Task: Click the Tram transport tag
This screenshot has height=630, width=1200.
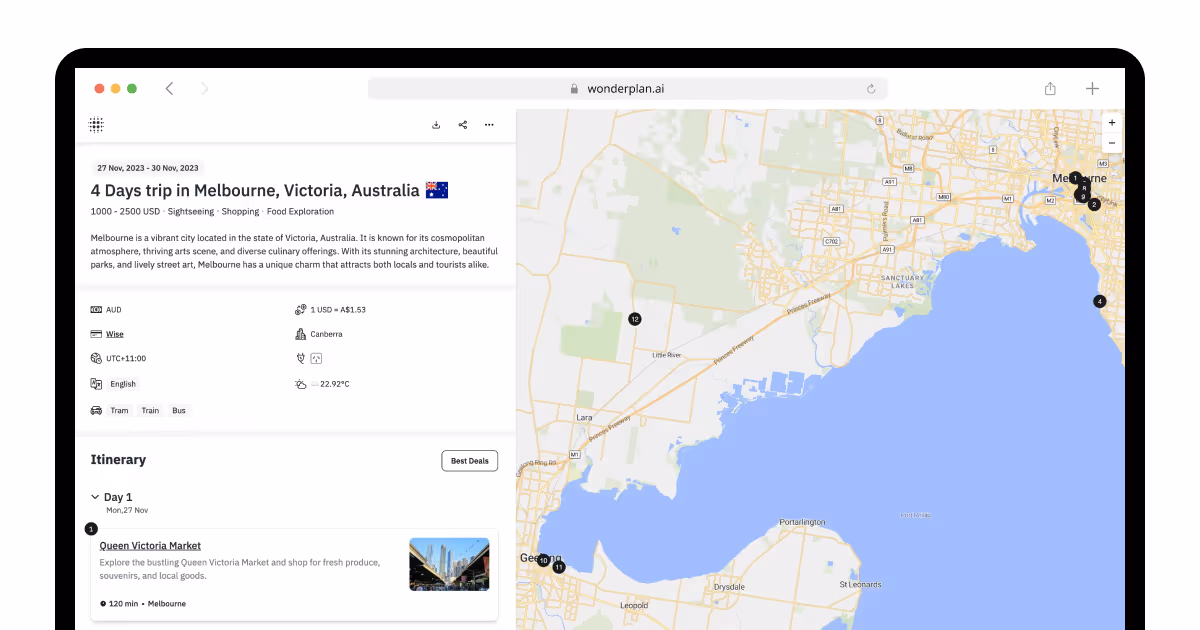Action: (120, 410)
